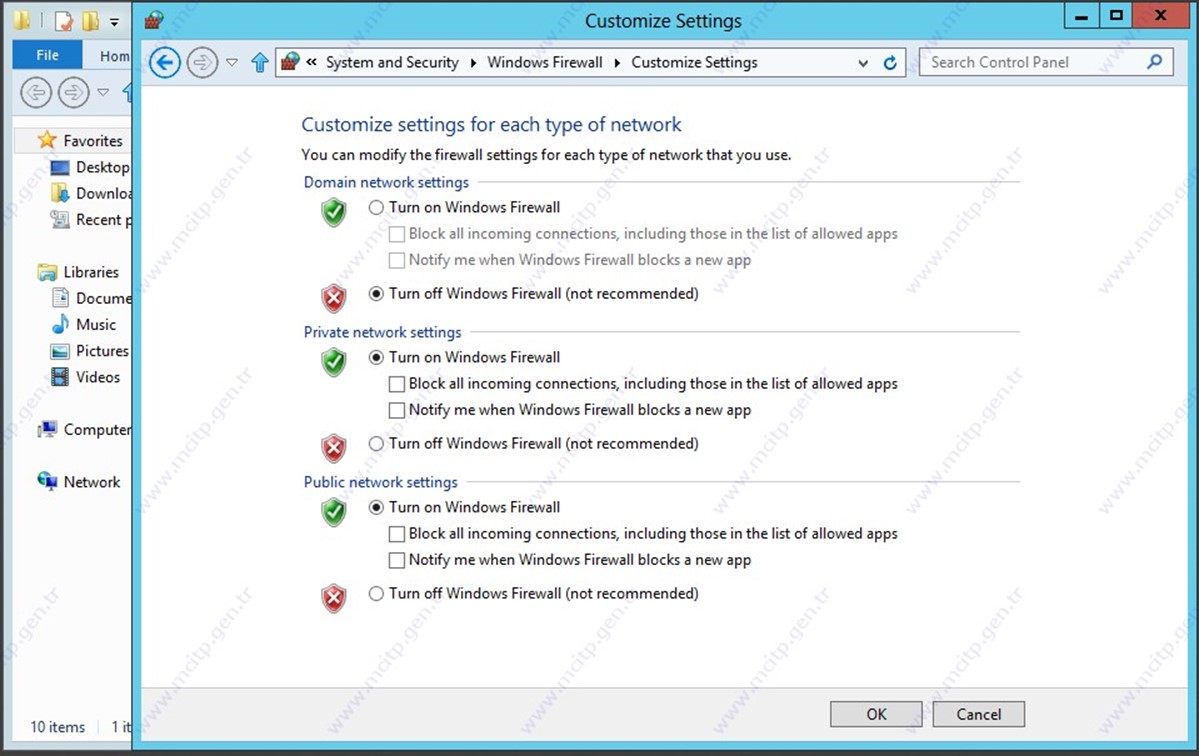Screen dimensions: 1199x756
Task: Turn off Windows Firewall for Public network
Action: pyautogui.click(x=376, y=593)
